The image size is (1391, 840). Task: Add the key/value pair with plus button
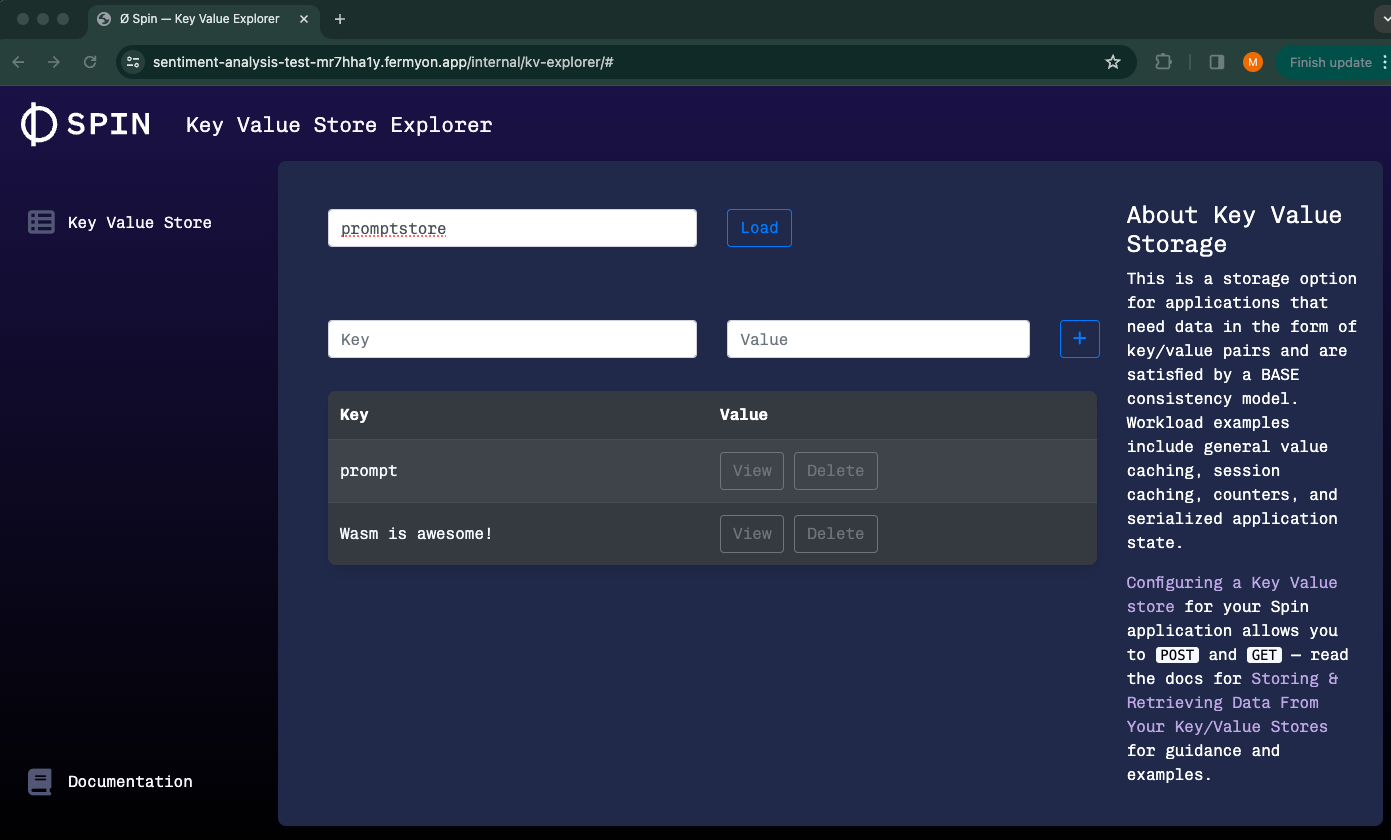click(x=1080, y=339)
